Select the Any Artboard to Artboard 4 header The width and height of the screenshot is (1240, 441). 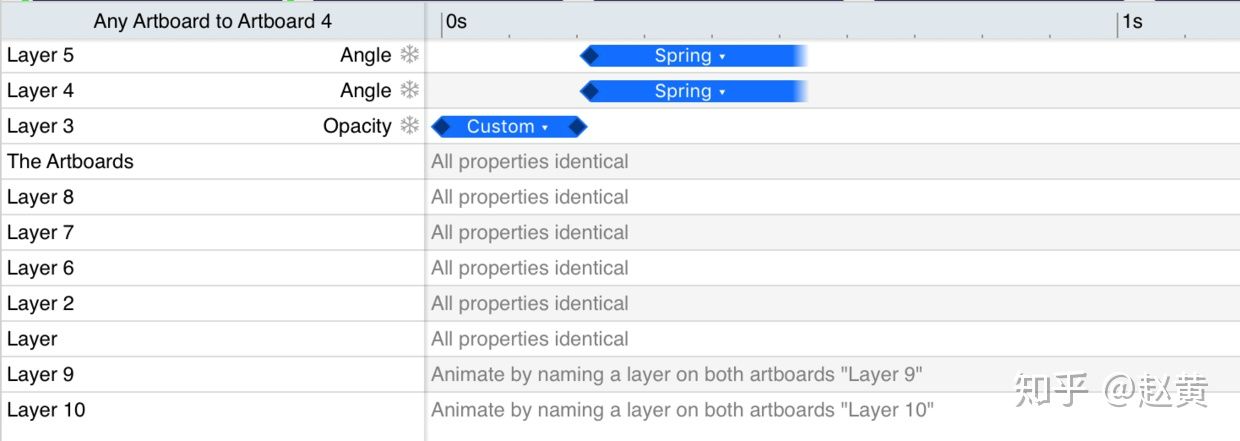tap(212, 21)
